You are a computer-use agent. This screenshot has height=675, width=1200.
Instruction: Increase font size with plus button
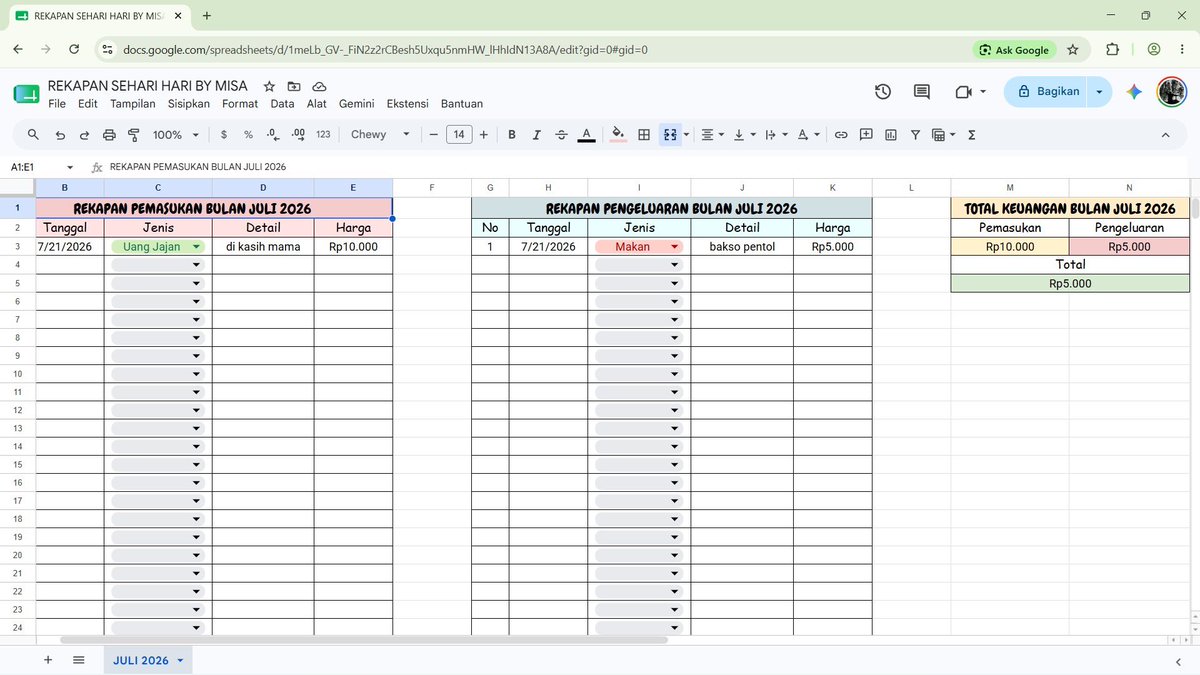484,134
